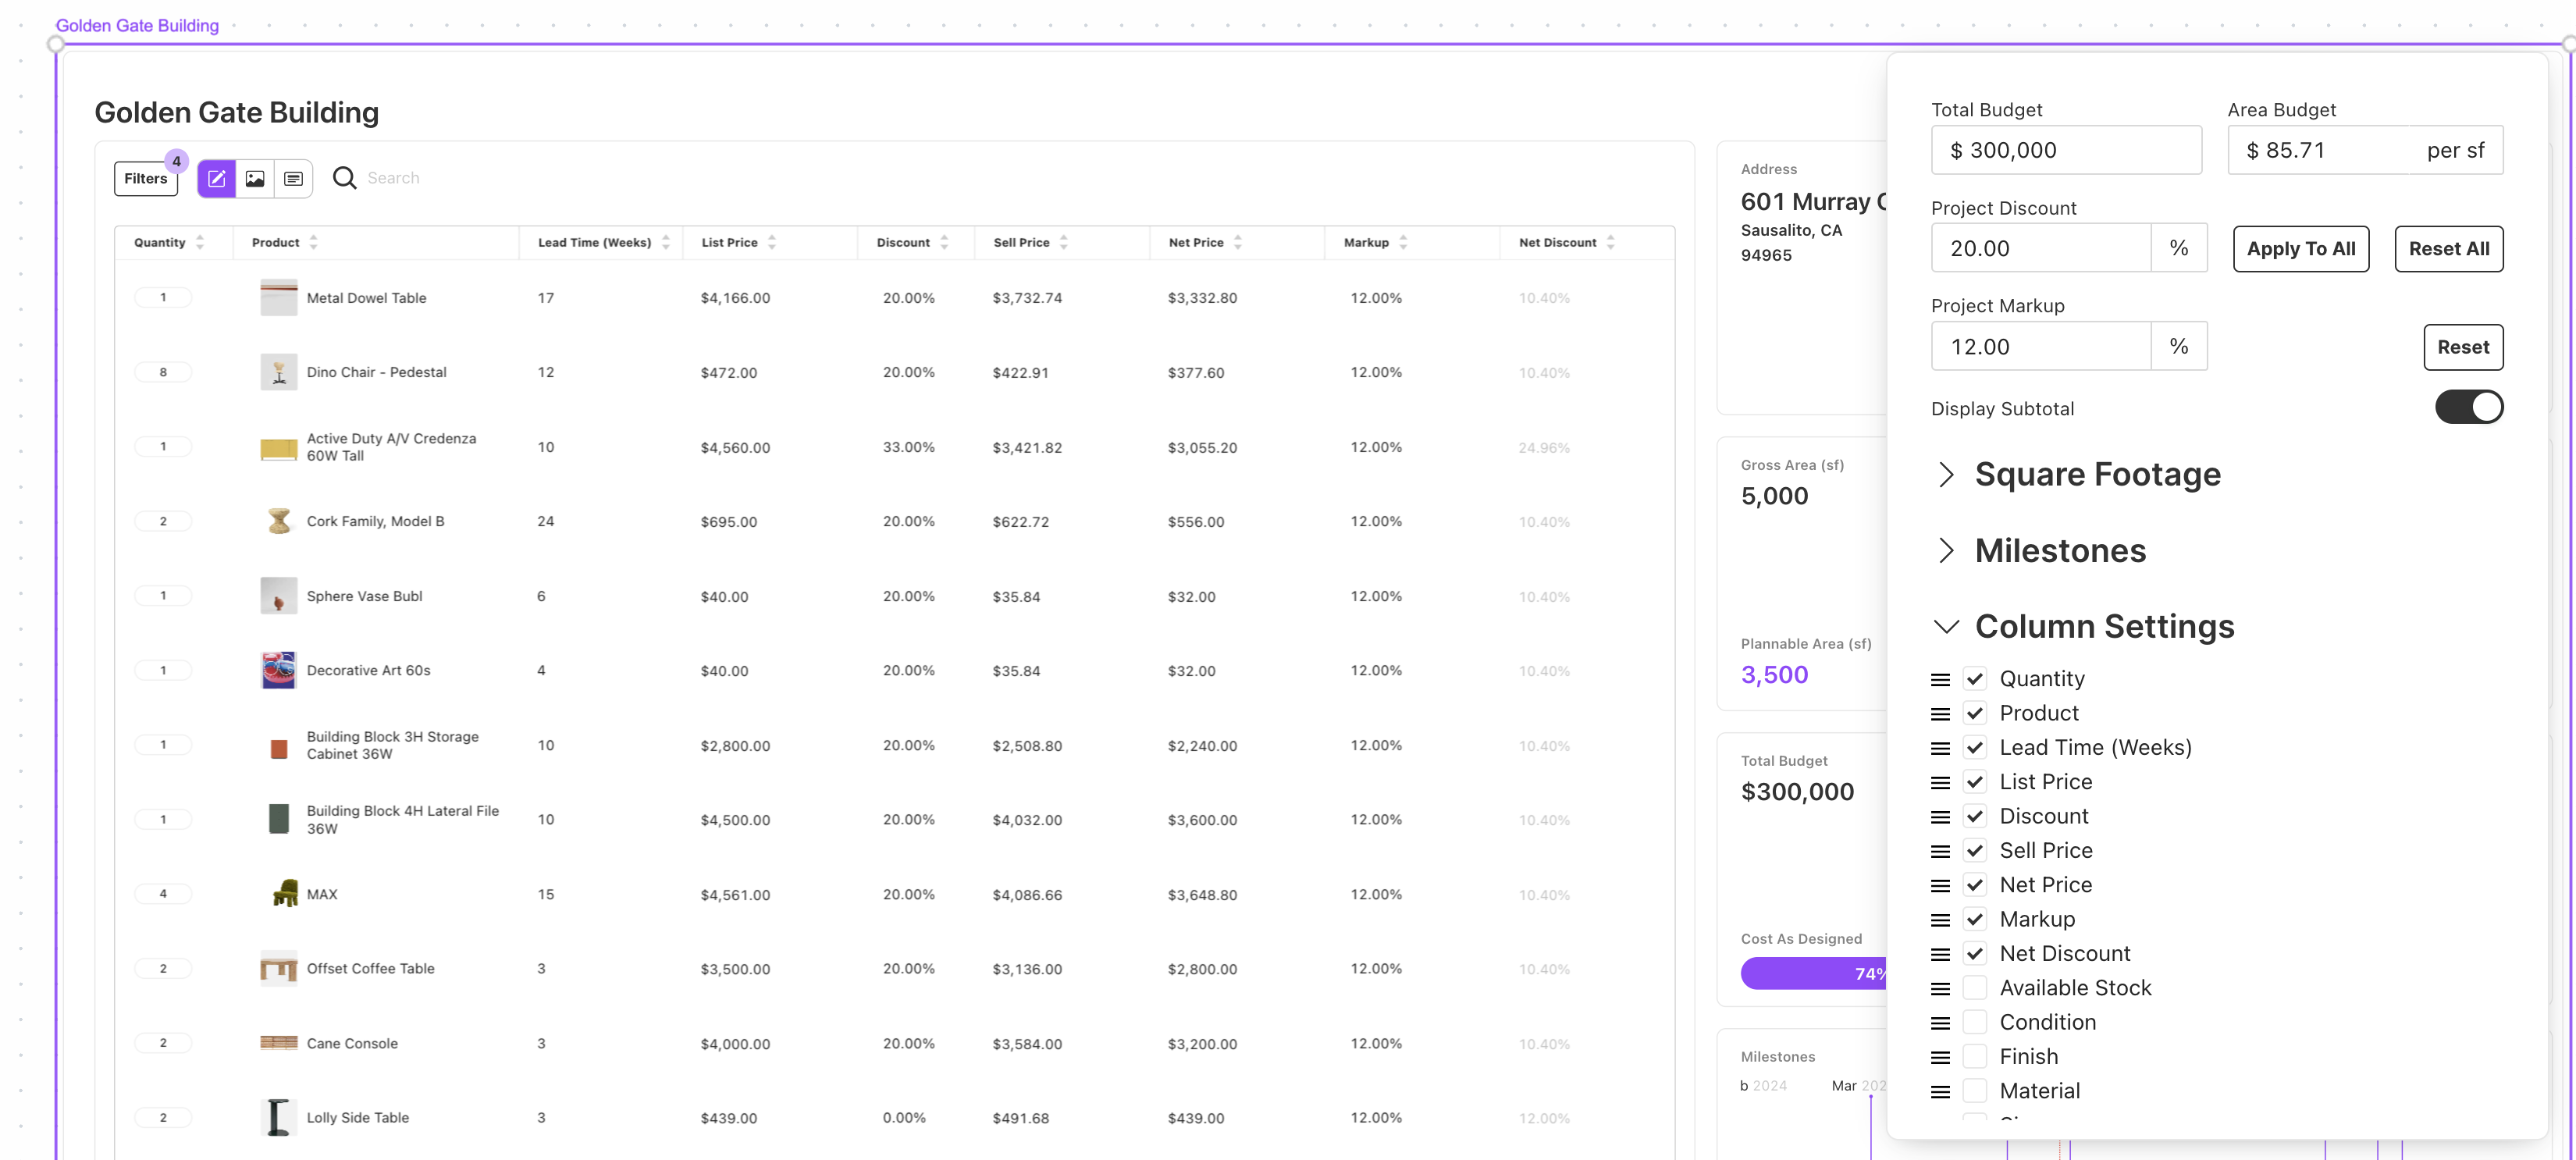Image resolution: width=2576 pixels, height=1160 pixels.
Task: Uncheck the Markup column checkbox
Action: tap(1974, 919)
